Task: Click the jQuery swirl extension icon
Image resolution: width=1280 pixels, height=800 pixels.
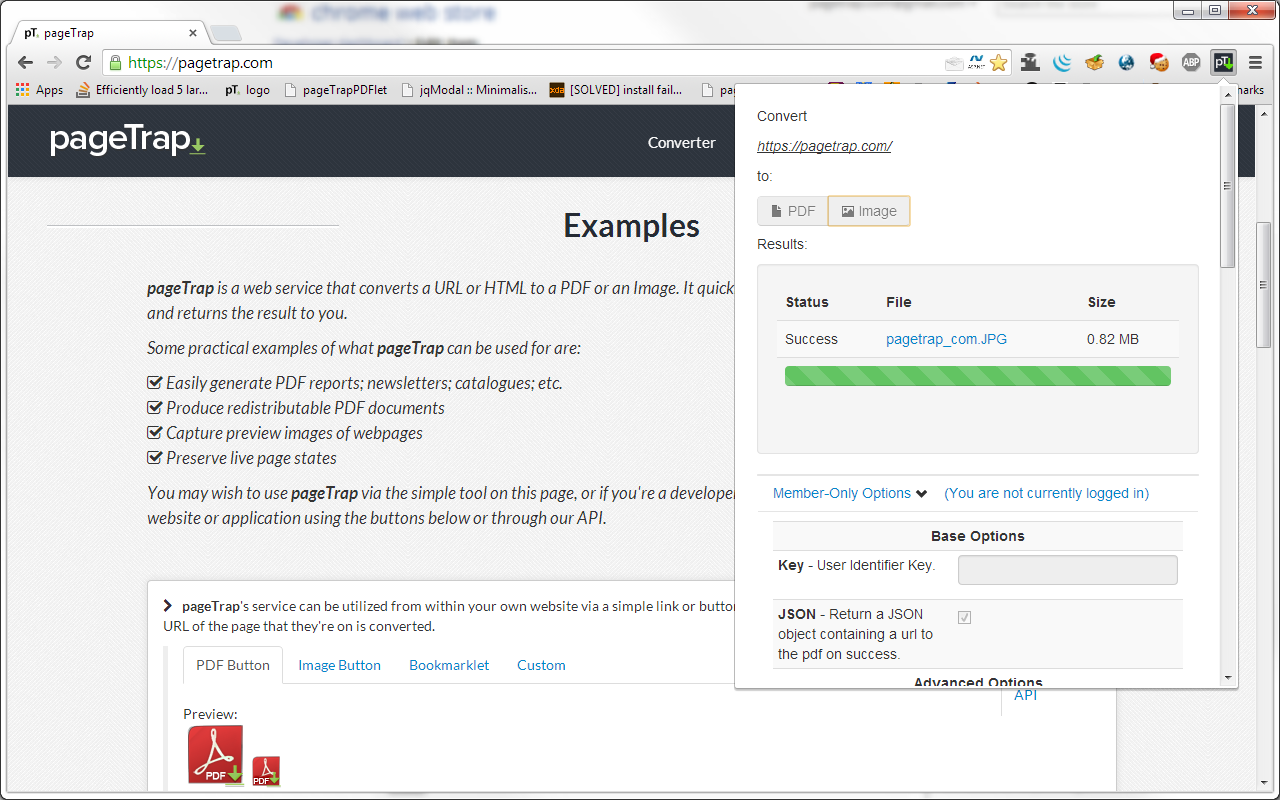Action: click(x=1062, y=62)
